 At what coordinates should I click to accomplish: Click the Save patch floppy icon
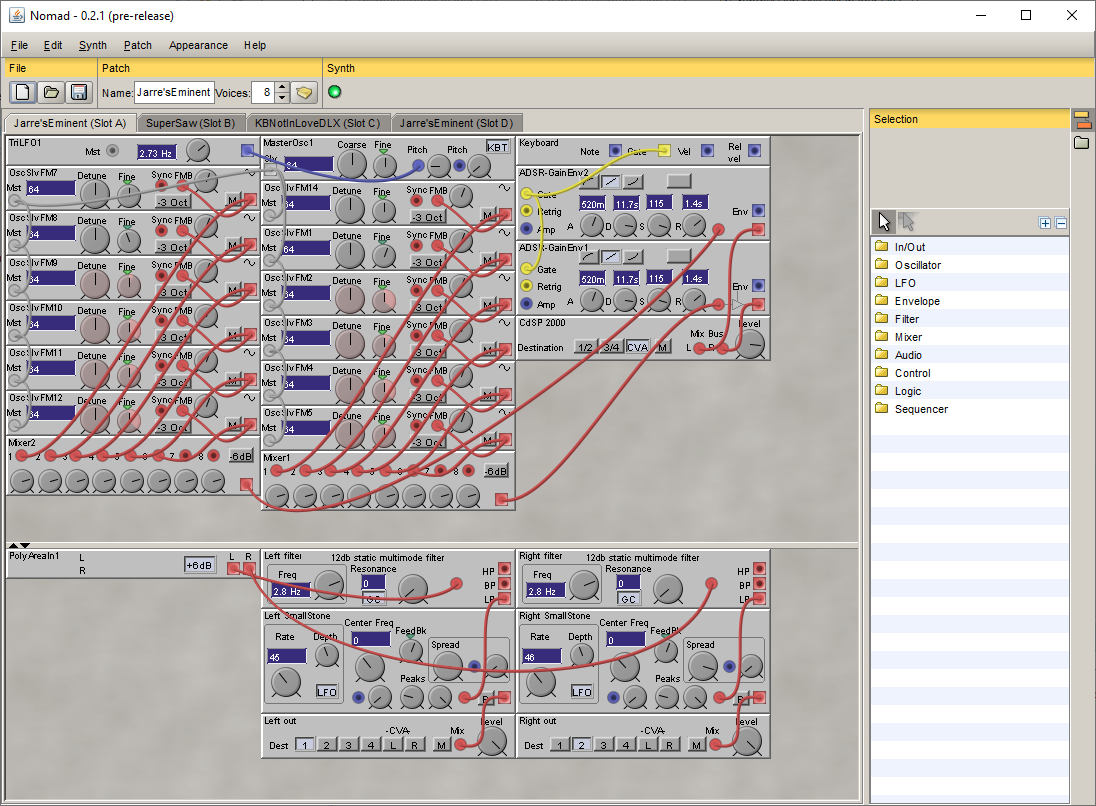[78, 93]
